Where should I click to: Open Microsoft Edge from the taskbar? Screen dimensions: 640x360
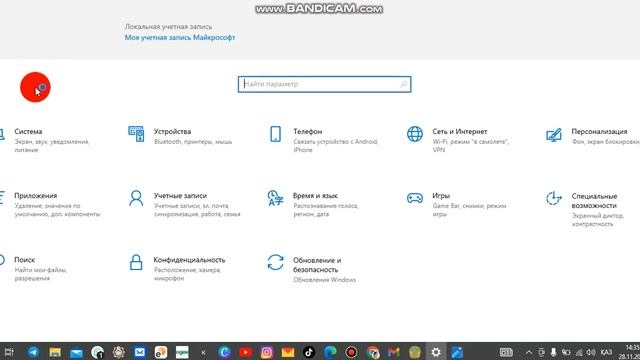(330, 352)
